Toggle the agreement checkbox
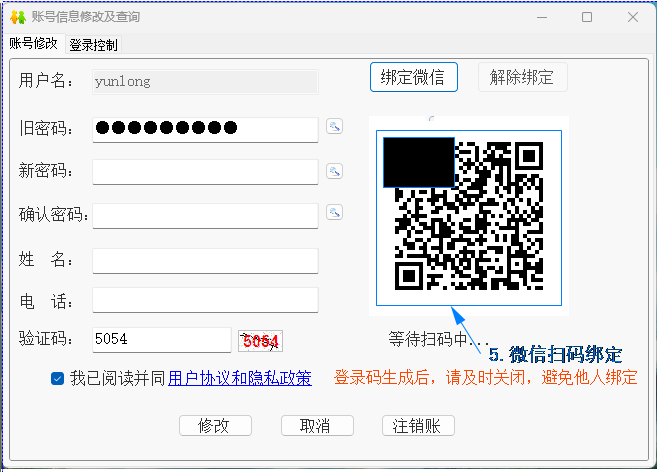 [57, 379]
